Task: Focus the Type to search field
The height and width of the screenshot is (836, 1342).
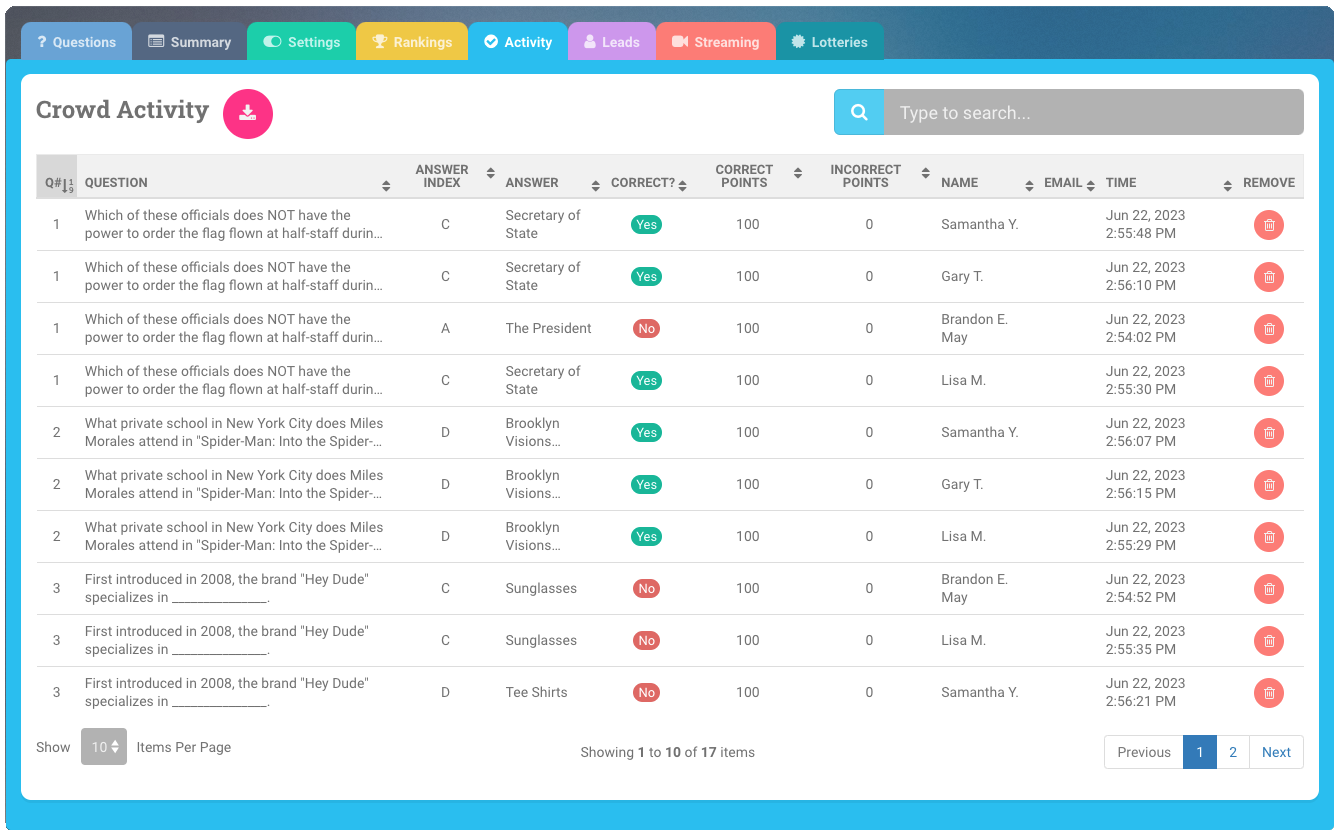Action: click(1094, 112)
